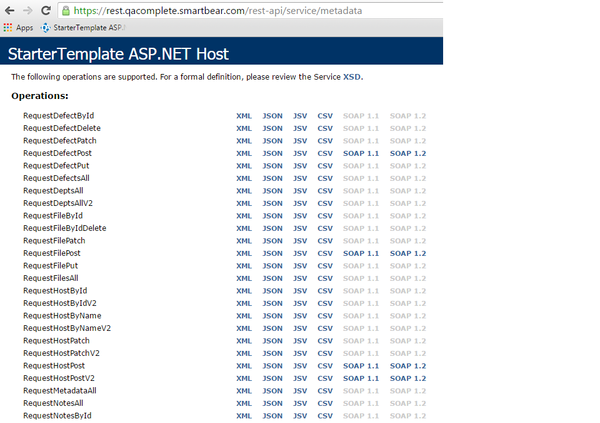This screenshot has width=600, height=423.
Task: Click the browser forward arrow
Action: [28, 11]
